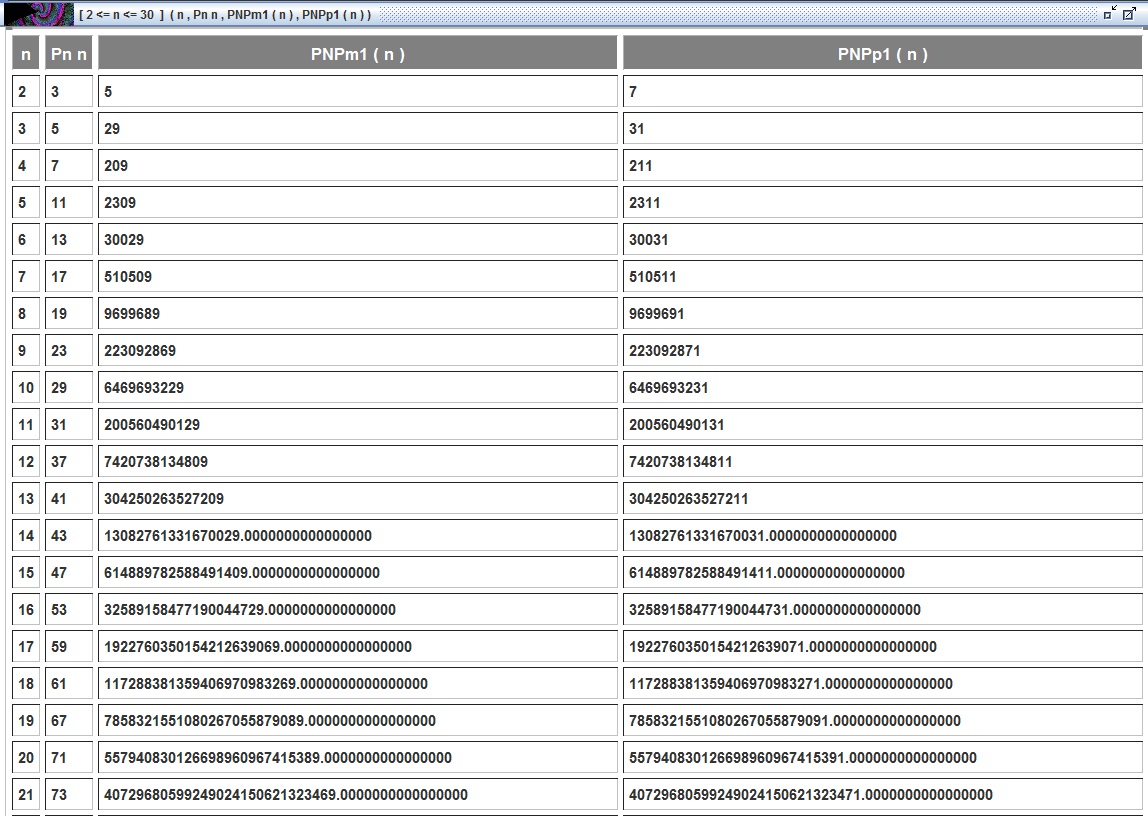Select the cell beginning 32589158477190044729
This screenshot has height=816, width=1148.
358,610
